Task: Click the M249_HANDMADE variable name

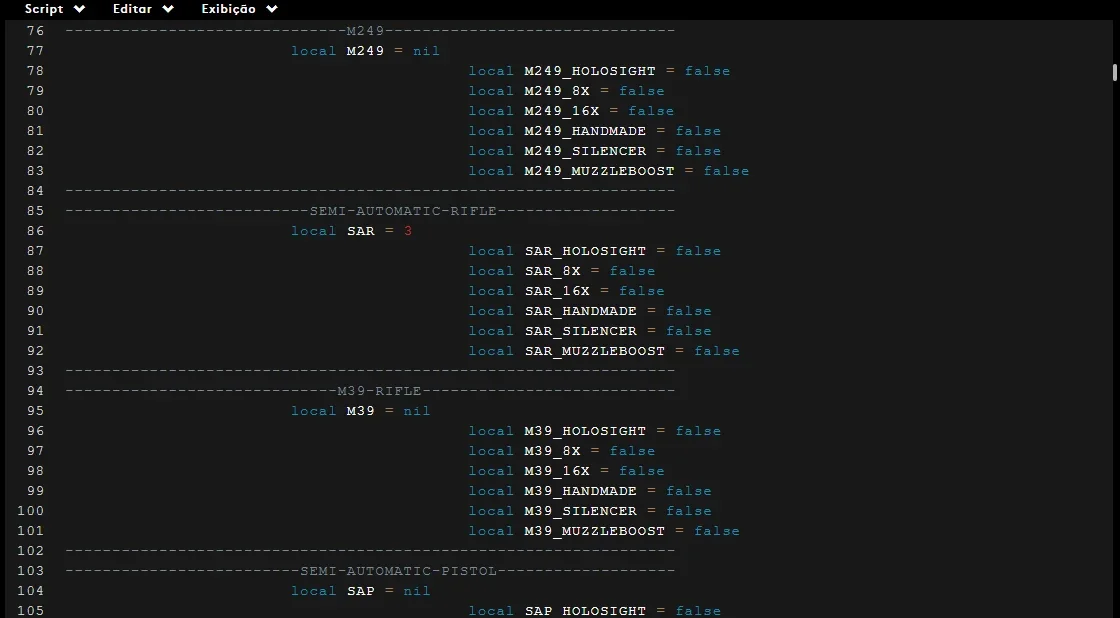Action: [585, 131]
